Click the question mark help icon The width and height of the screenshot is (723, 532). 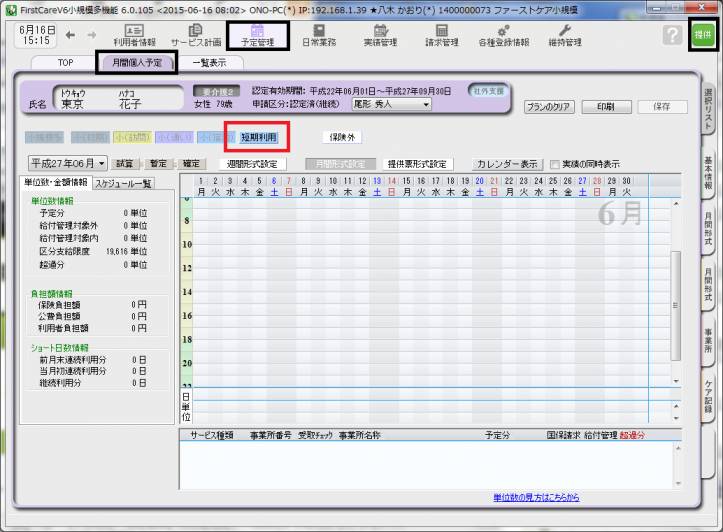[x=672, y=35]
